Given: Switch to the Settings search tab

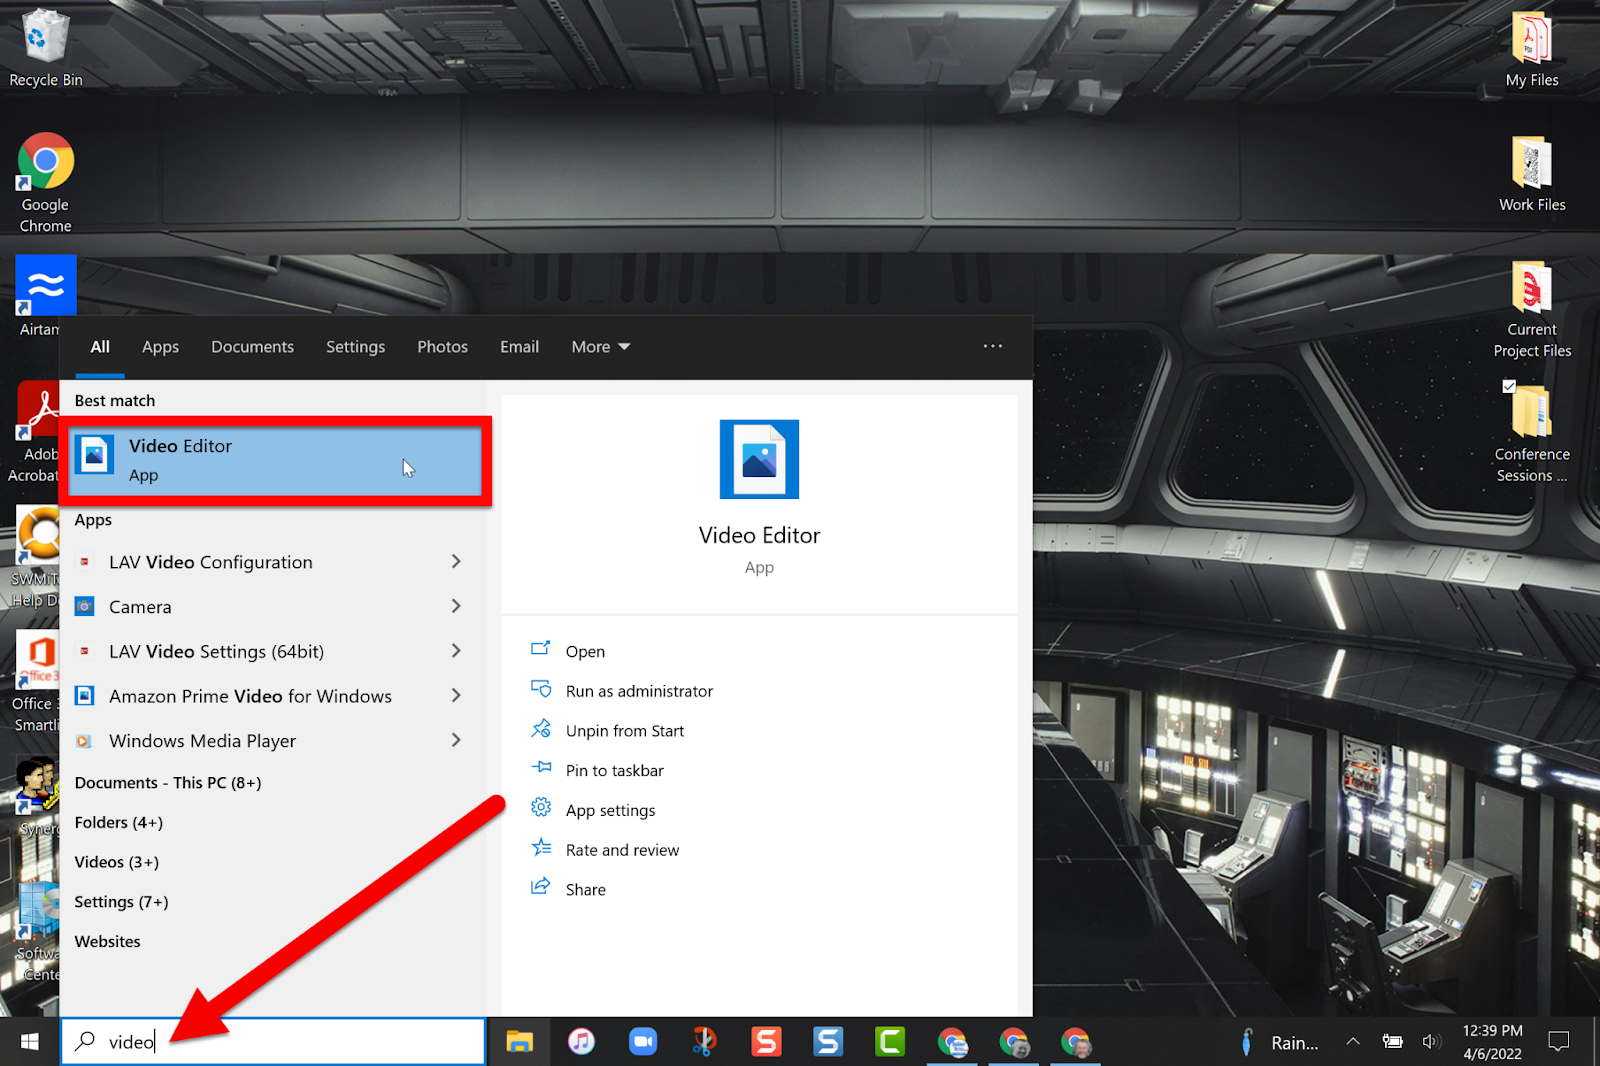Looking at the screenshot, I should (355, 347).
